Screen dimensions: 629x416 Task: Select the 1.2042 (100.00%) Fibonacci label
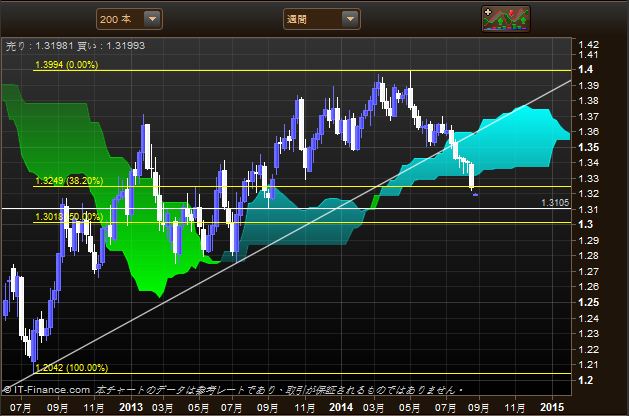(71, 368)
